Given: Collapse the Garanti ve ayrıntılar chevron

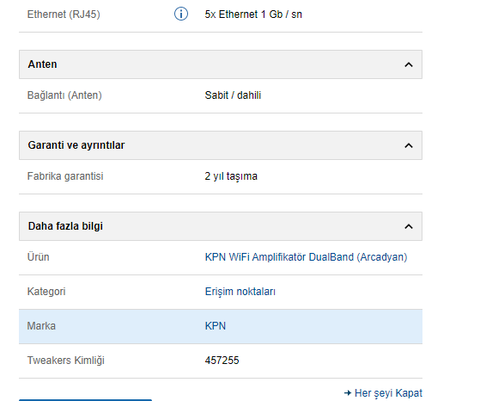Looking at the screenshot, I should (408, 146).
